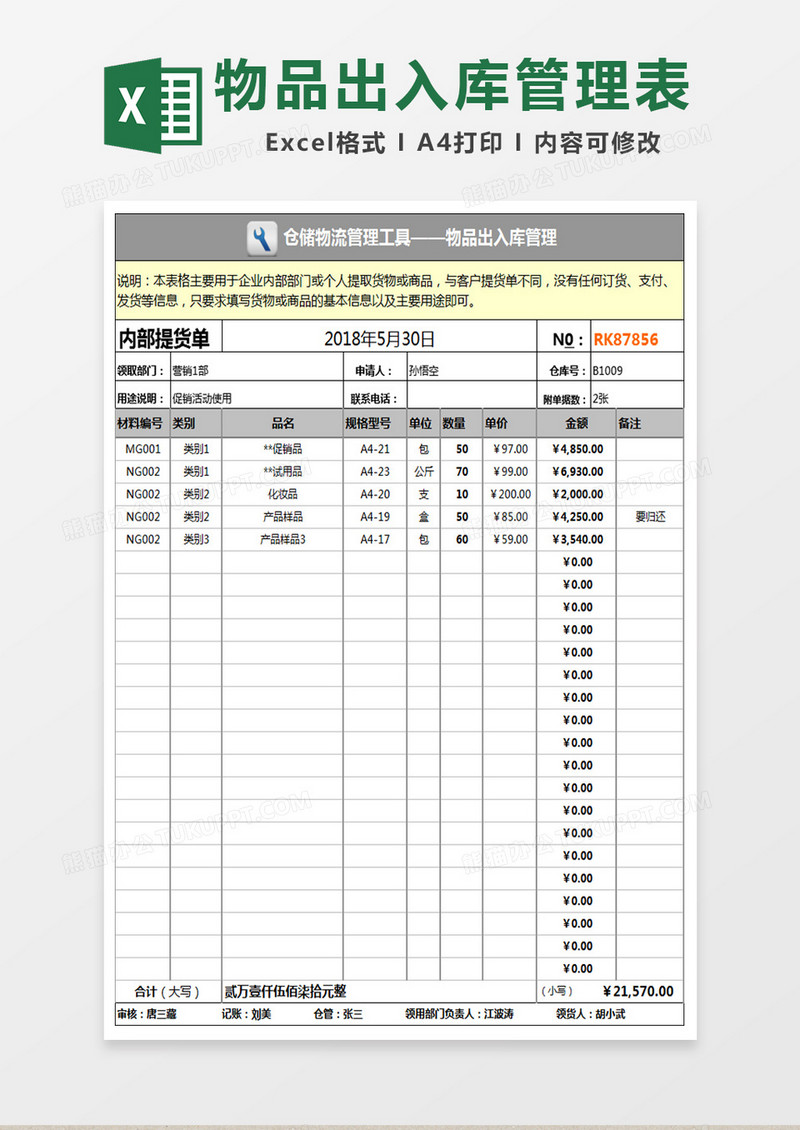Screen dimensions: 800x1130
Task: Click the 合计（大写） label cell
Action: (168, 992)
